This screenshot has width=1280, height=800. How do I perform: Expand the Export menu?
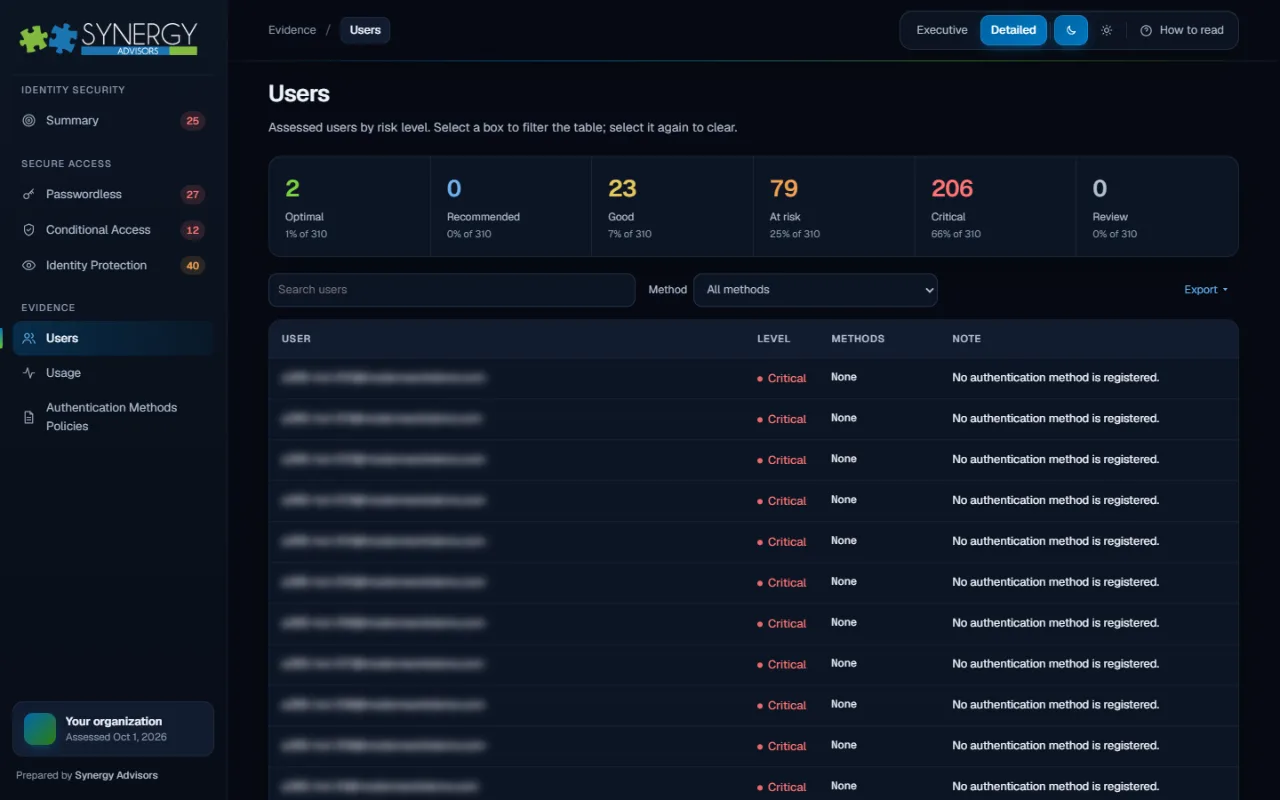point(1206,290)
